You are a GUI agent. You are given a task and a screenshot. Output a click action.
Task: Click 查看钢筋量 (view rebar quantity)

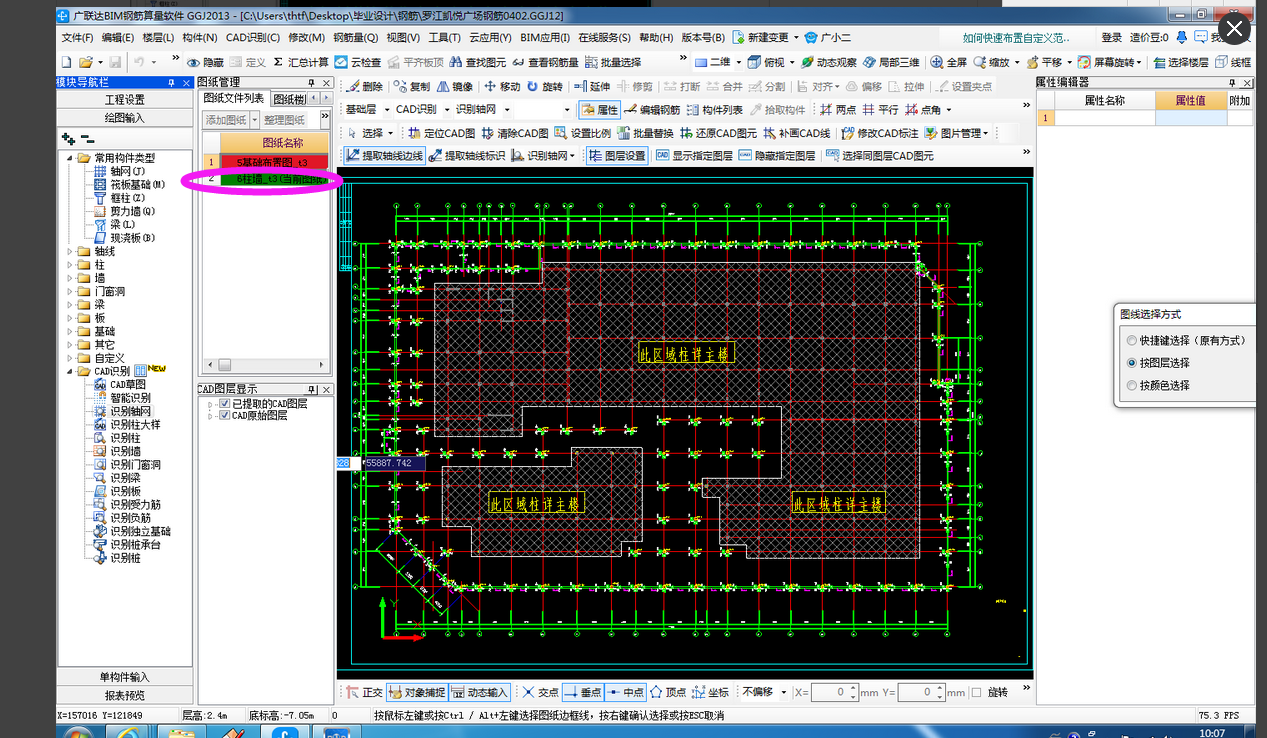point(546,62)
